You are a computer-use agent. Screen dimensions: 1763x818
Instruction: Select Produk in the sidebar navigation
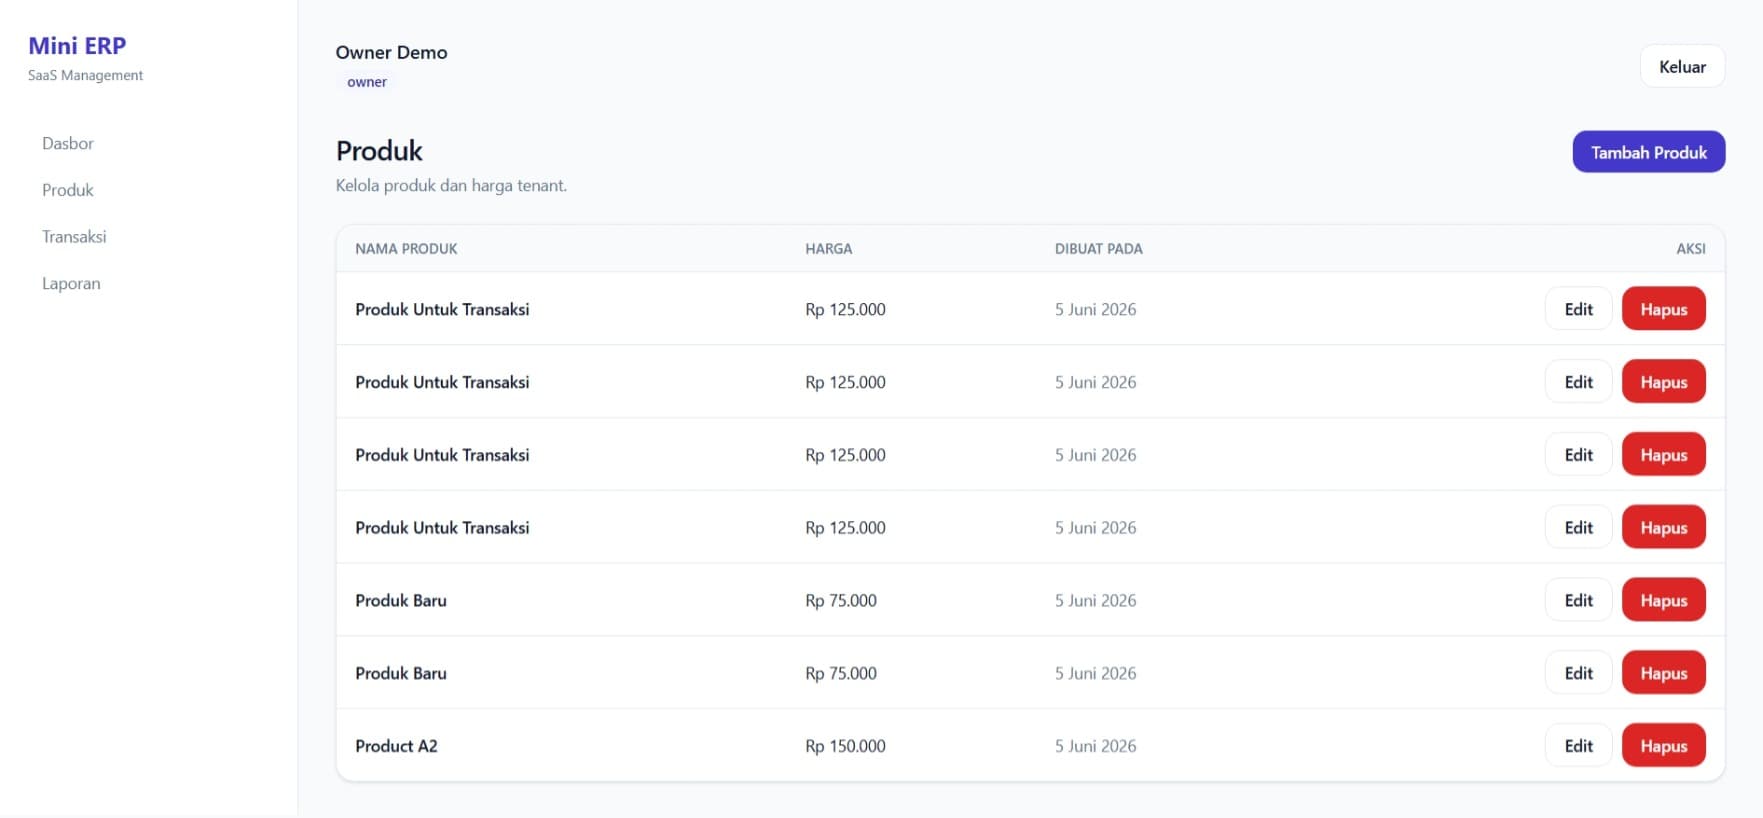(68, 190)
